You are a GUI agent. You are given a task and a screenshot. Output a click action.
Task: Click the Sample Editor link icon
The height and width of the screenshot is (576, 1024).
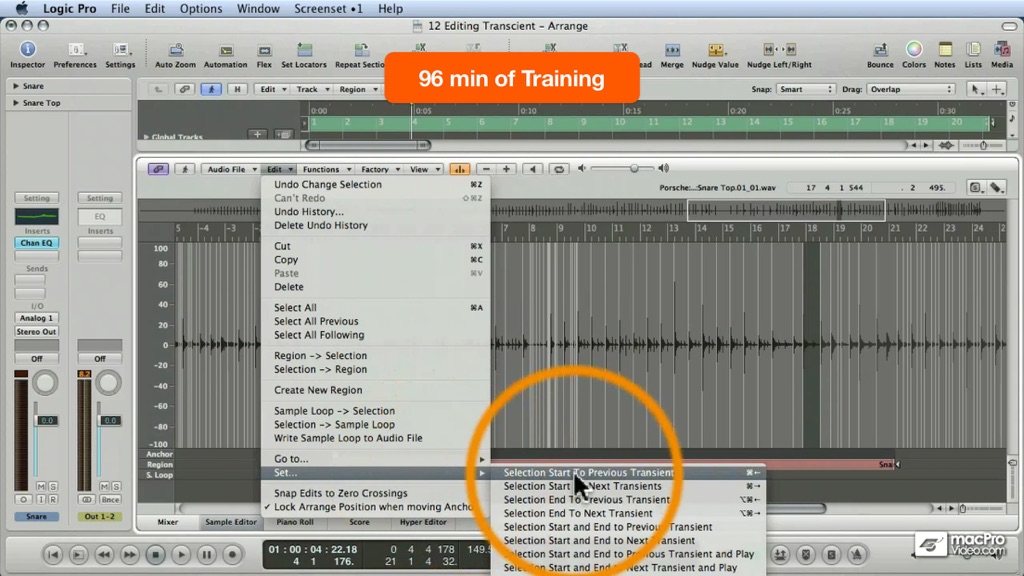pyautogui.click(x=158, y=169)
